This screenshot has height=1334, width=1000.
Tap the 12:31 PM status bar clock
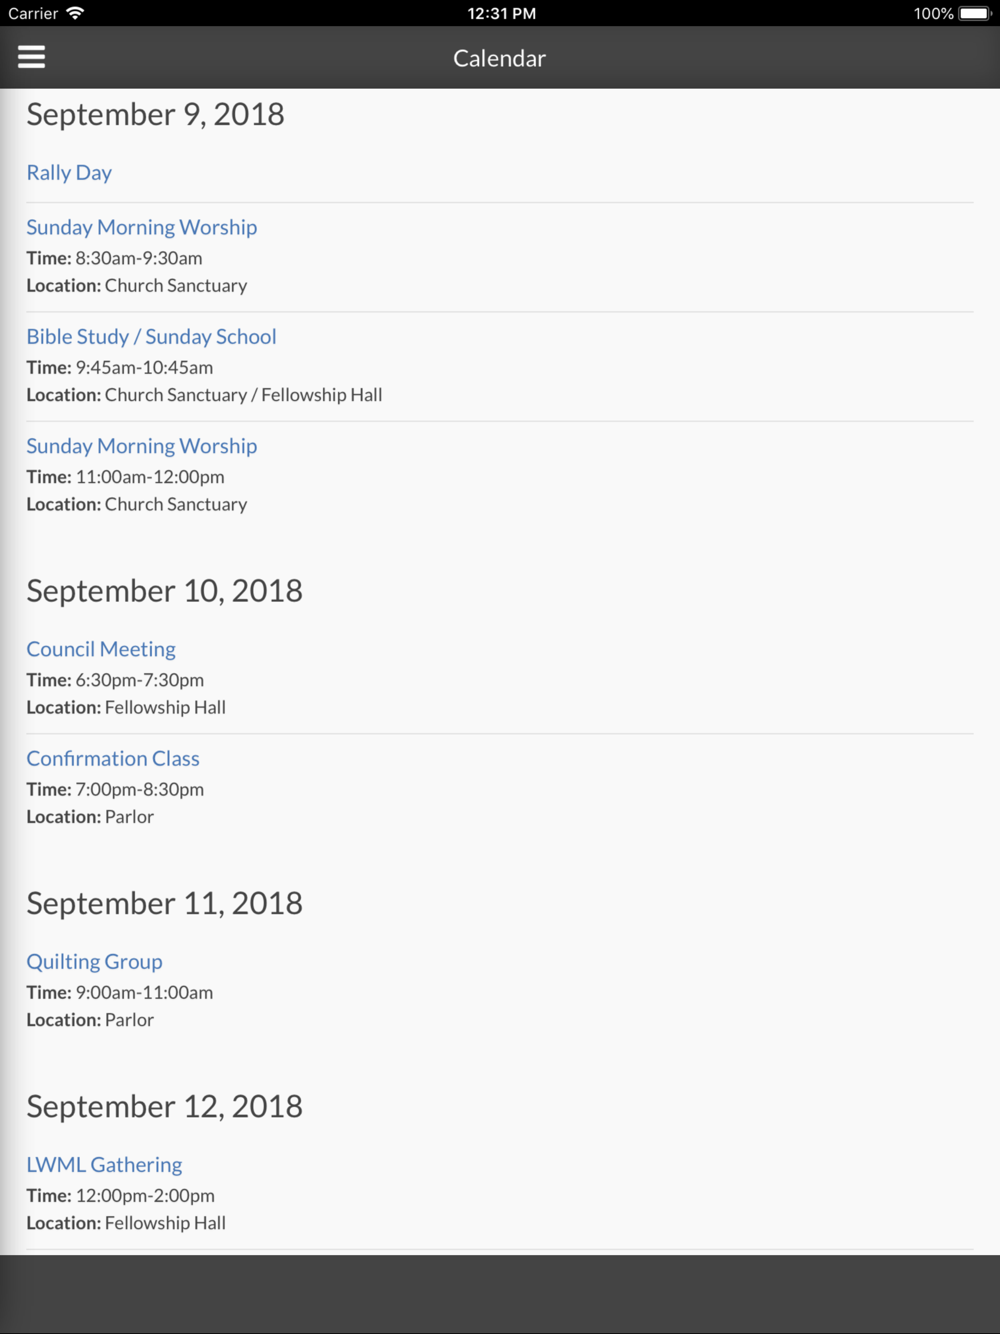coord(501,13)
